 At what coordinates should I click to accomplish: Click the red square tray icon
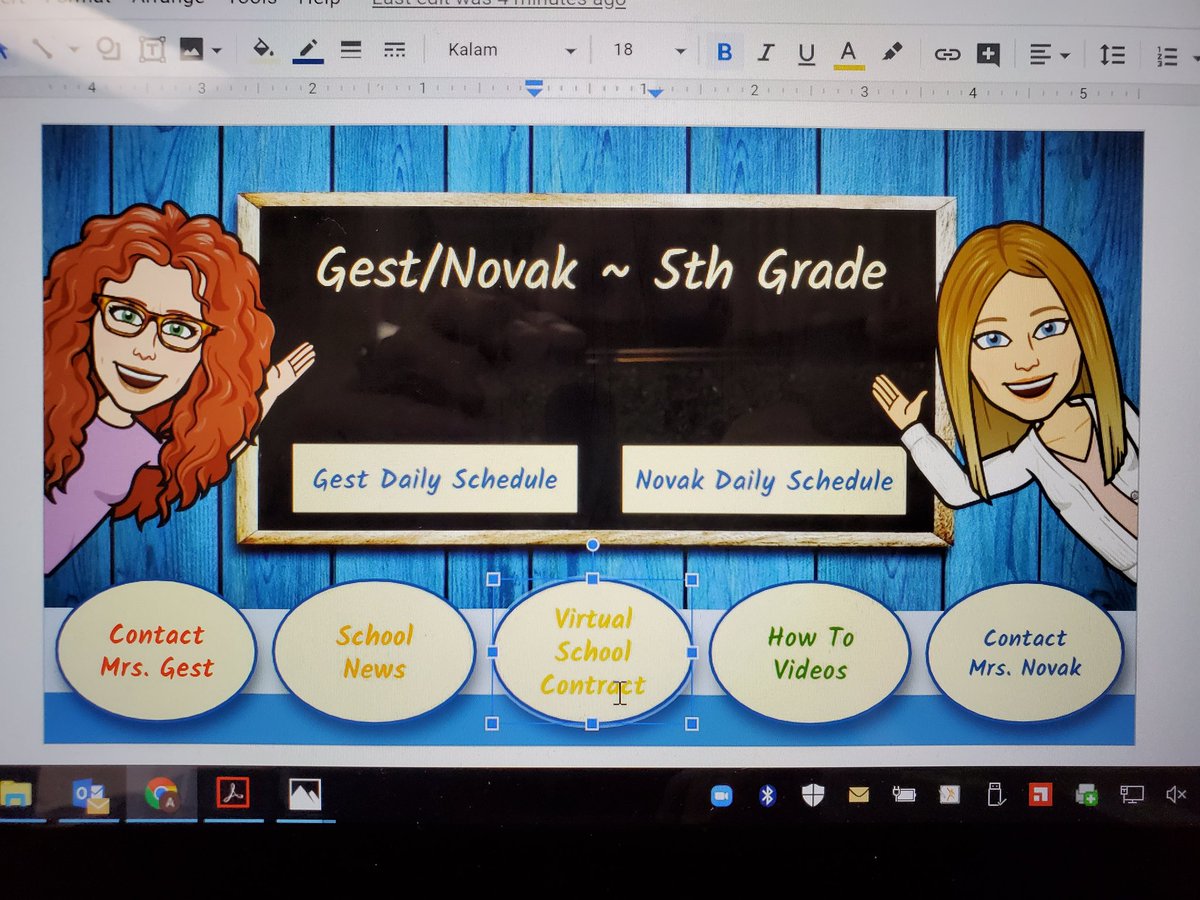pos(1041,795)
